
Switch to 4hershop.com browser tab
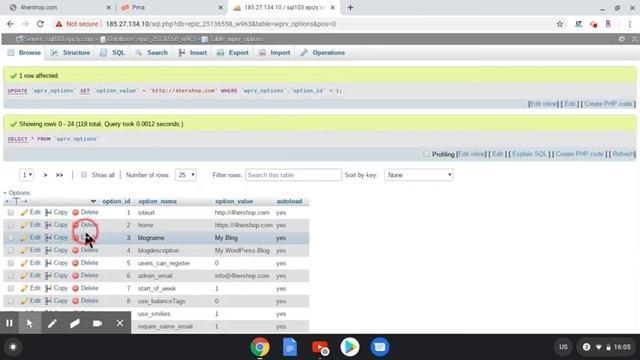click(x=59, y=7)
